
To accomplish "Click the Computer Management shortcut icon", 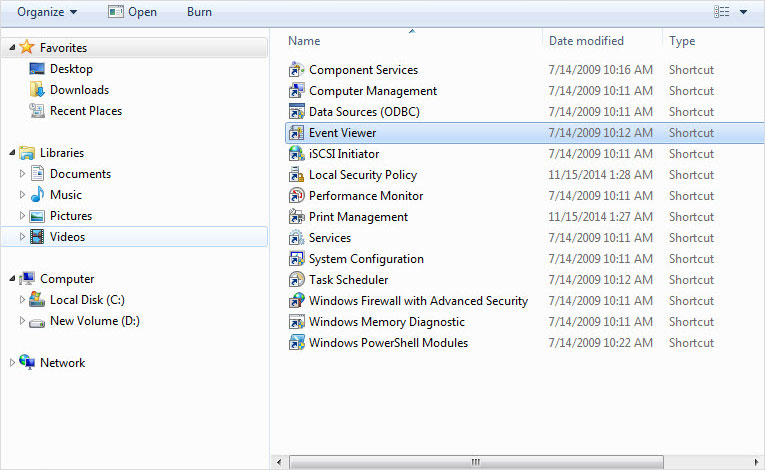I will pyautogui.click(x=296, y=91).
